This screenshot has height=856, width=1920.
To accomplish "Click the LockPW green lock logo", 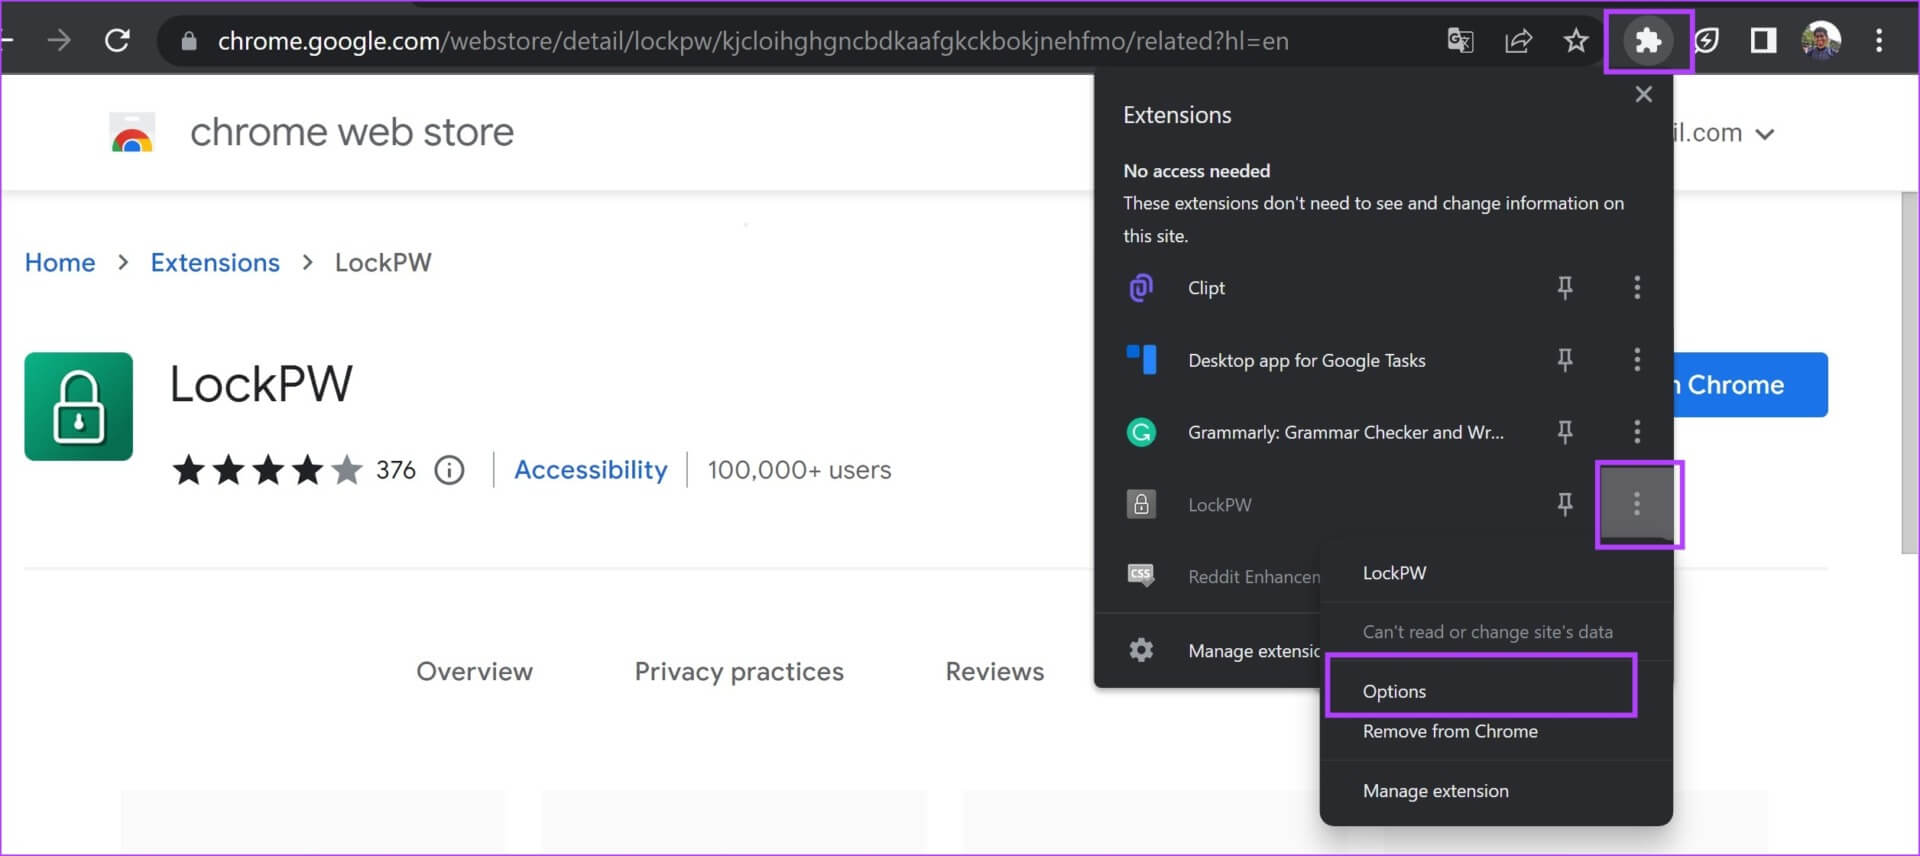I will [78, 406].
